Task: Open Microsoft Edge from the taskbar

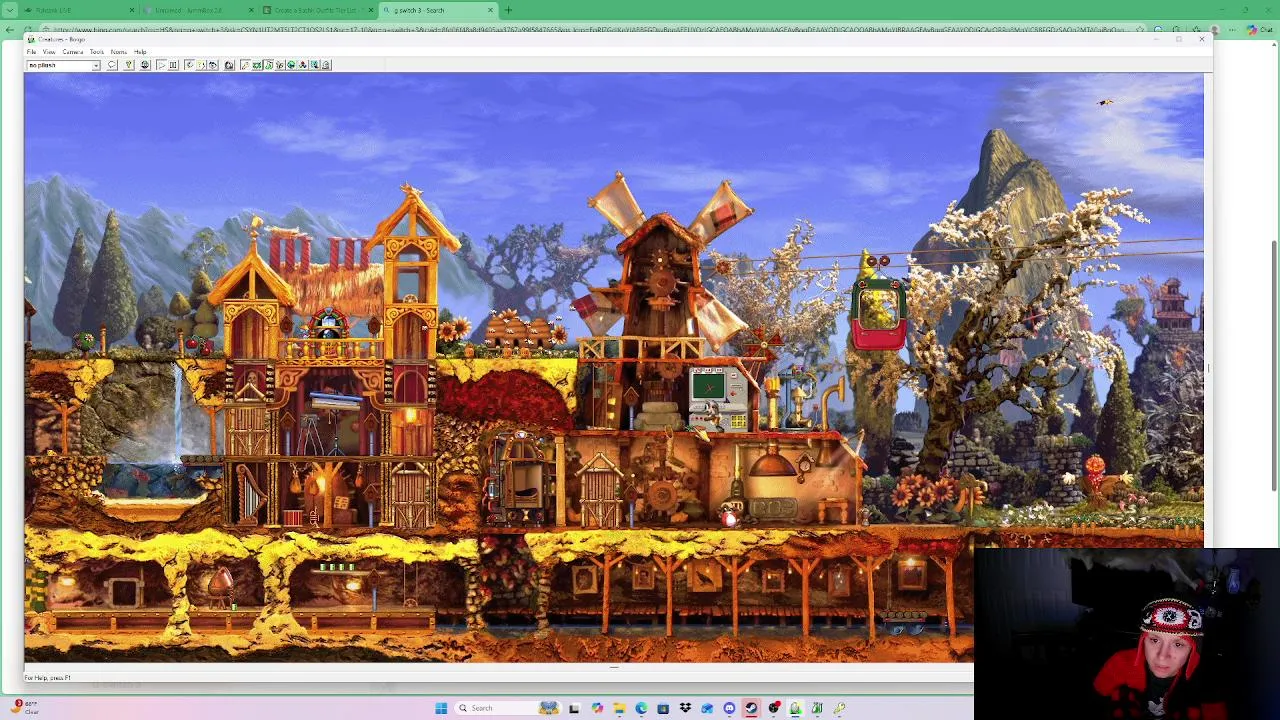Action: (x=641, y=708)
